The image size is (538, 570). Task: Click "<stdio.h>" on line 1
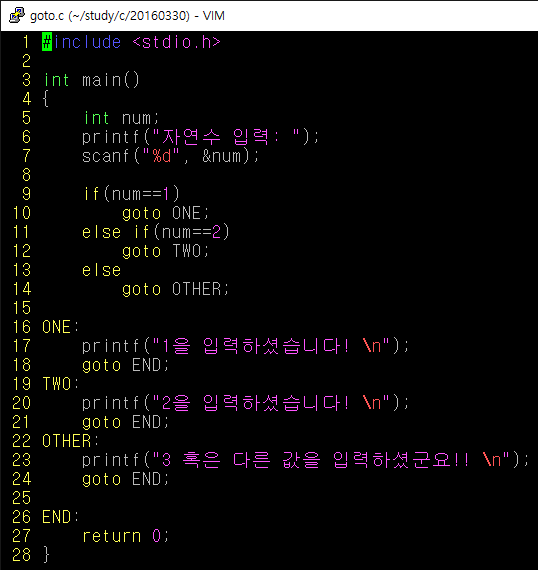[176, 42]
